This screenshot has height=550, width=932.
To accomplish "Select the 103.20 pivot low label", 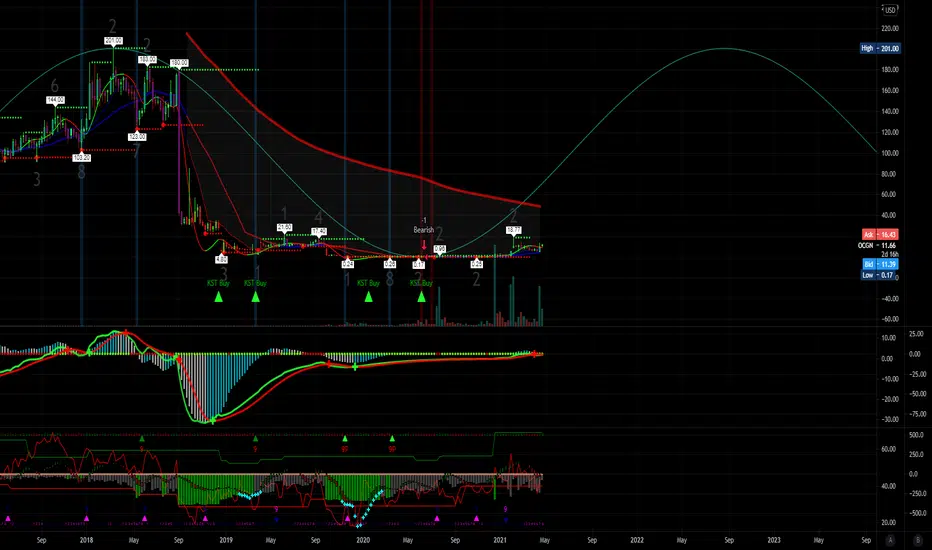I will pyautogui.click(x=81, y=158).
